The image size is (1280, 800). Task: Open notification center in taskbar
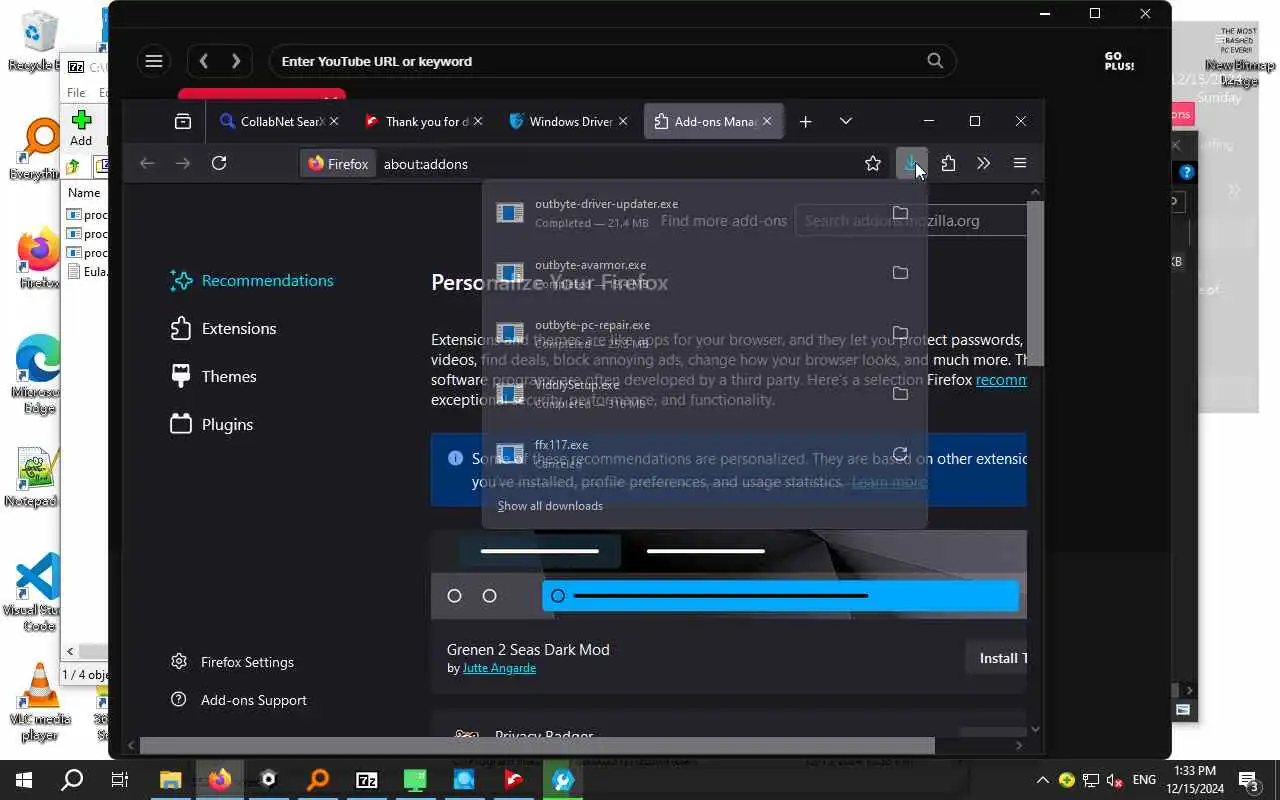click(x=1248, y=780)
